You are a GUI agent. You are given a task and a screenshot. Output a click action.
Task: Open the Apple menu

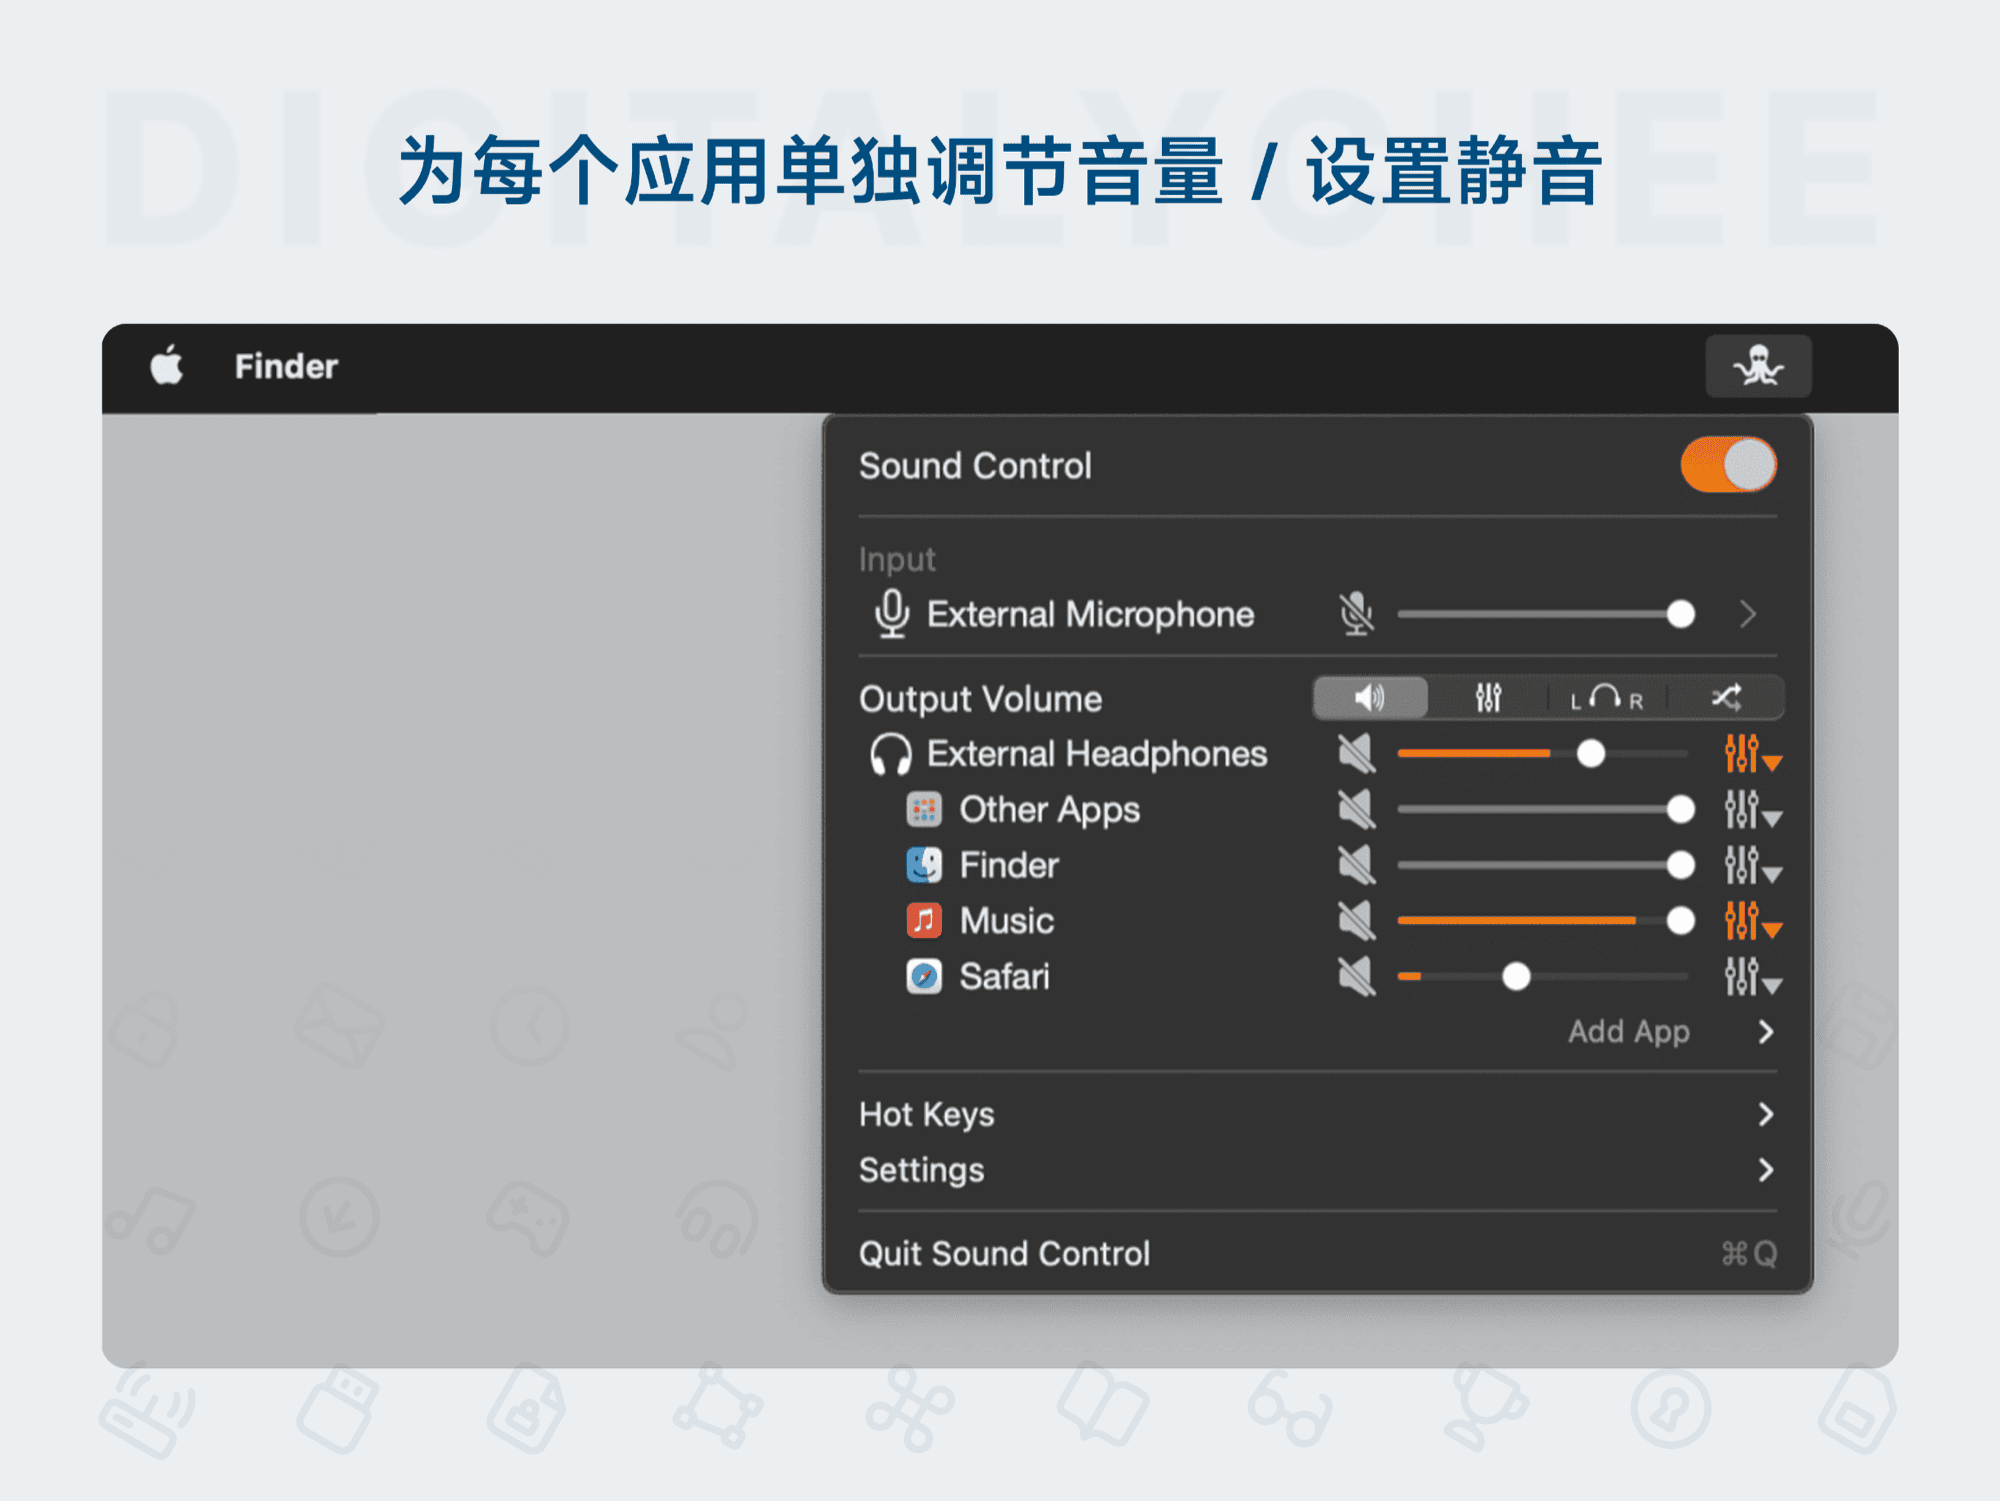click(166, 366)
